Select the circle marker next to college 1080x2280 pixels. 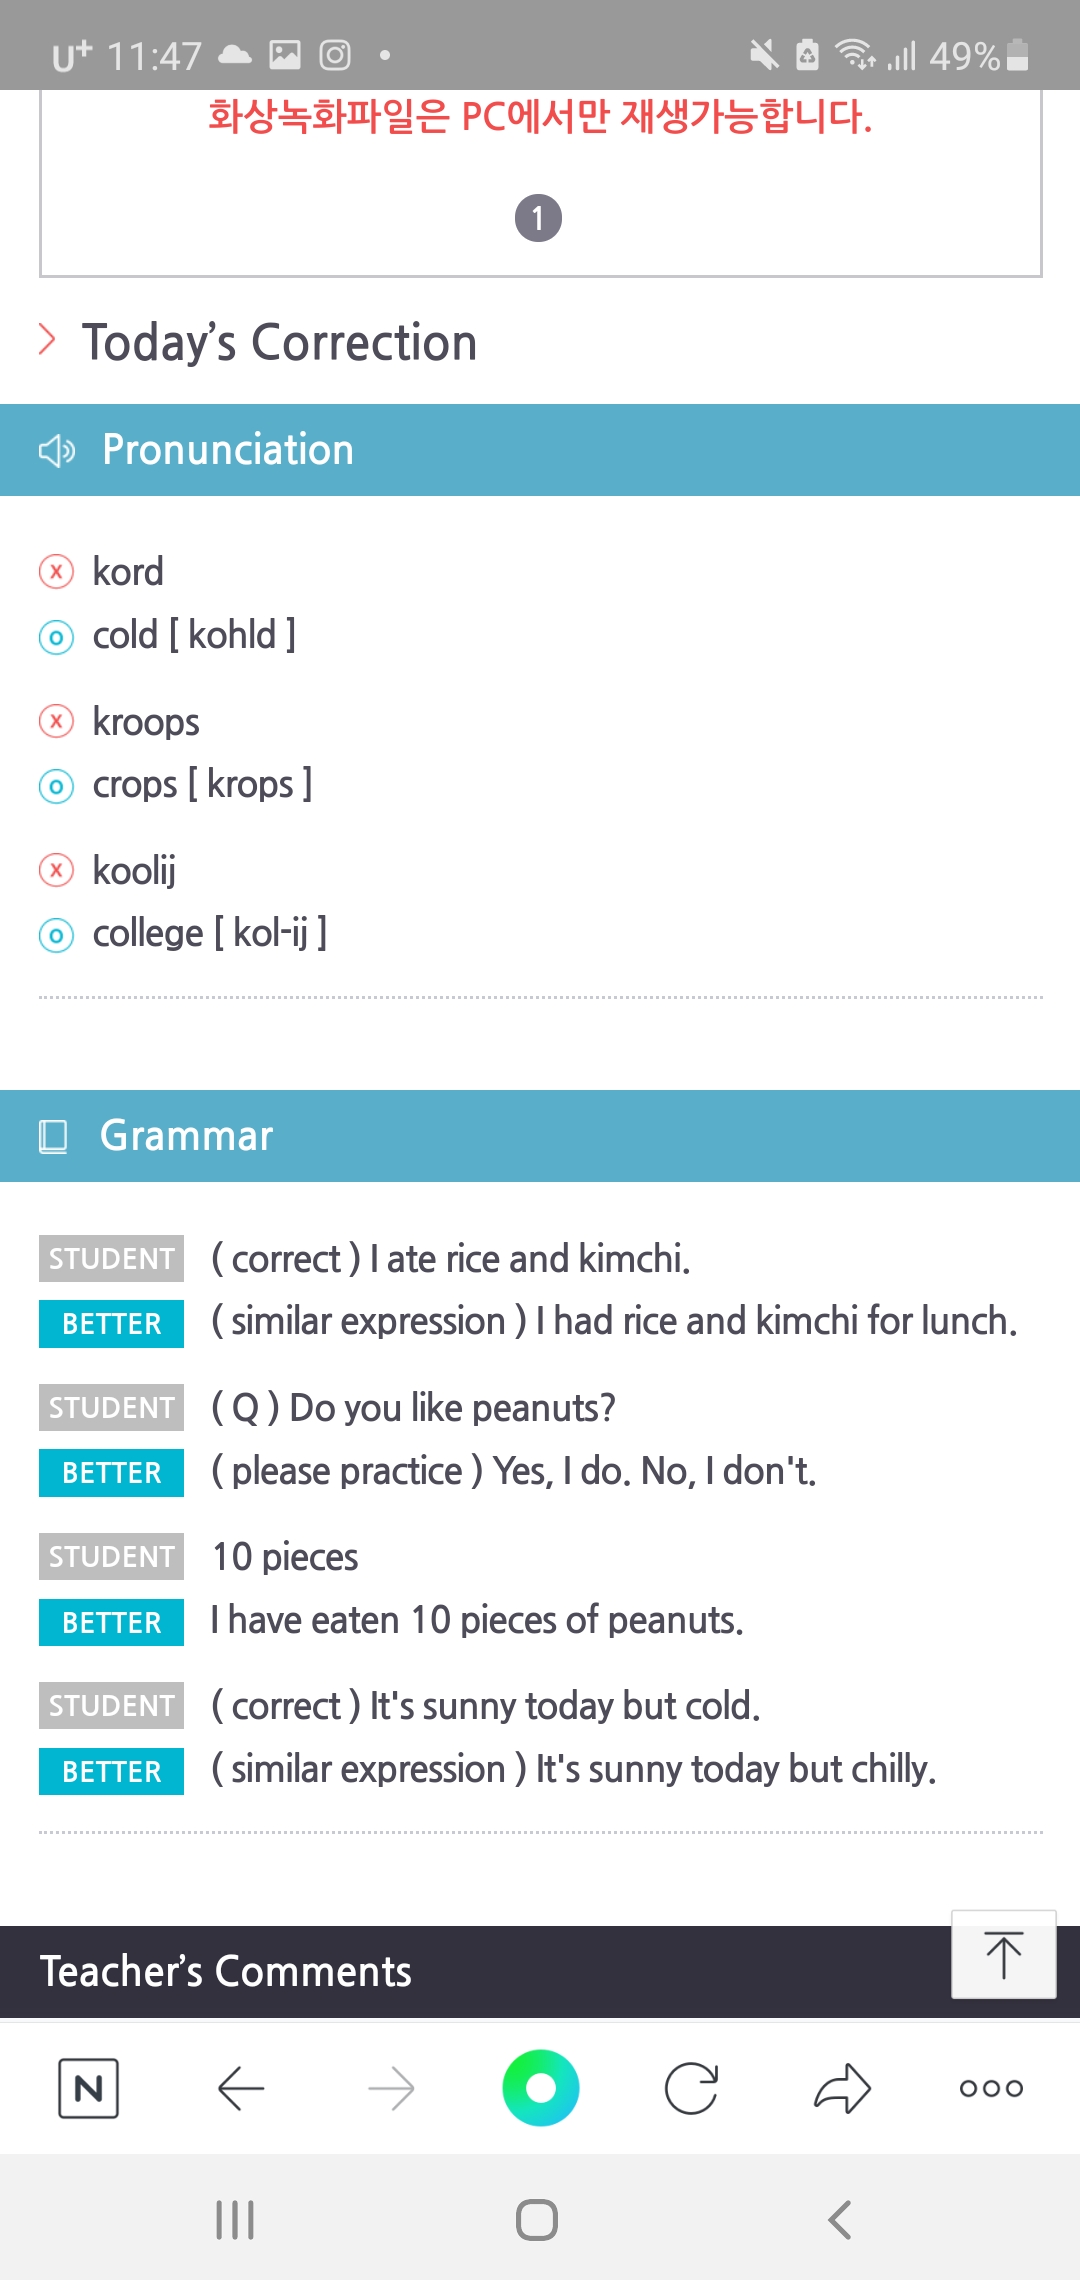click(56, 935)
